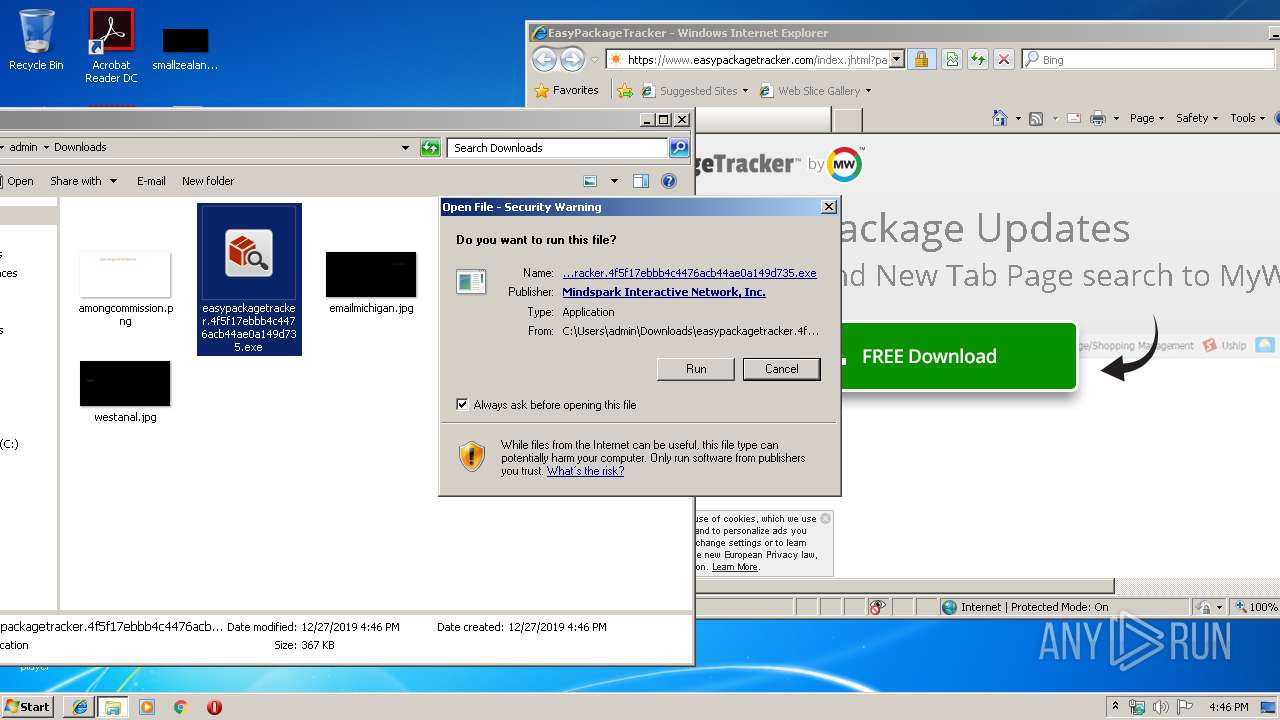Screen dimensions: 1280x720
Task: Cancel the Open File security warning
Action: (x=782, y=369)
